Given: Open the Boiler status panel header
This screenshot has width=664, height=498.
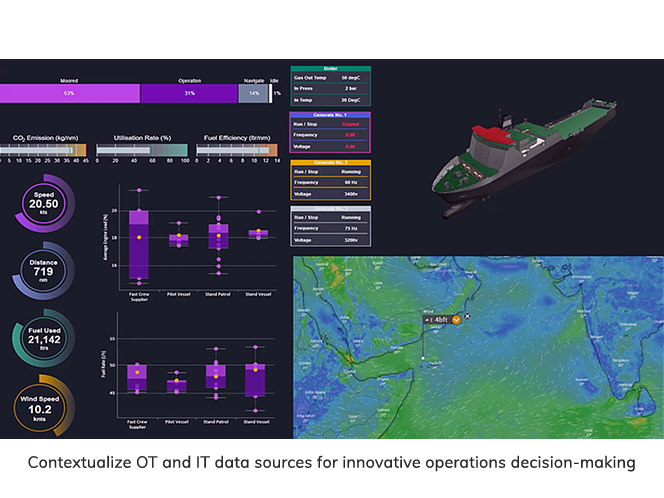Looking at the screenshot, I should pyautogui.click(x=330, y=70).
